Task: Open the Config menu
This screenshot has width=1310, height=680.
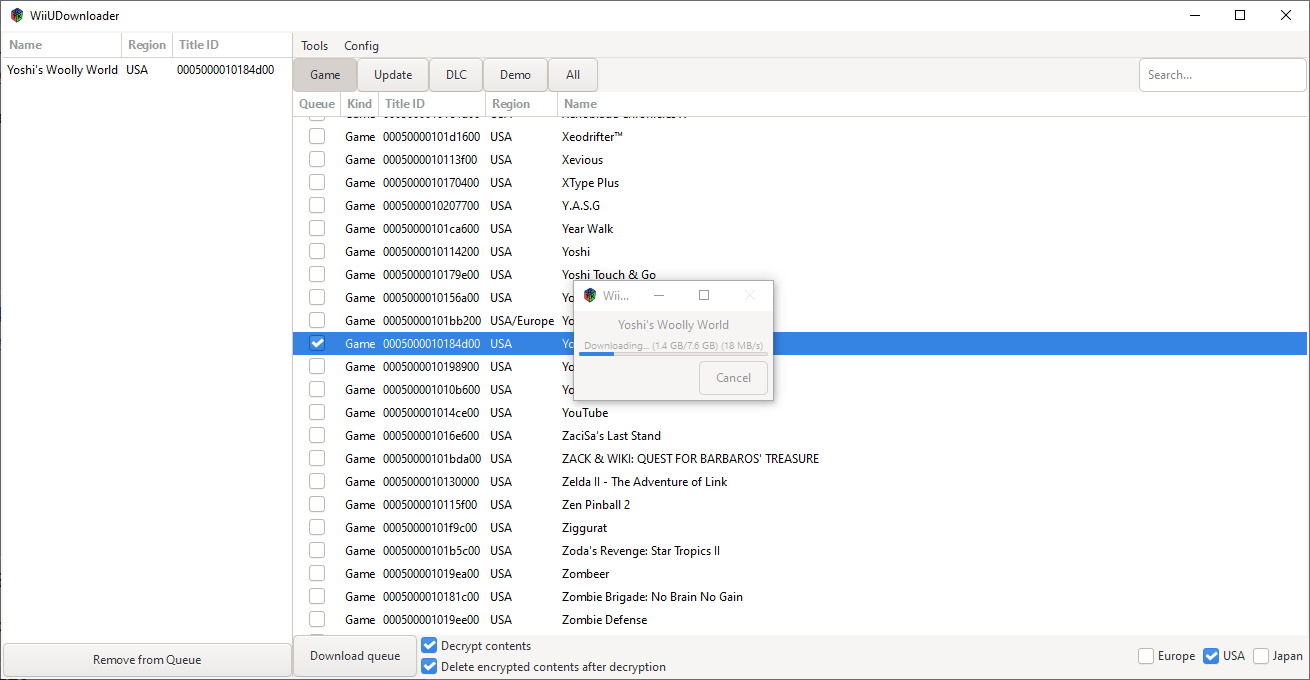Action: 361,46
